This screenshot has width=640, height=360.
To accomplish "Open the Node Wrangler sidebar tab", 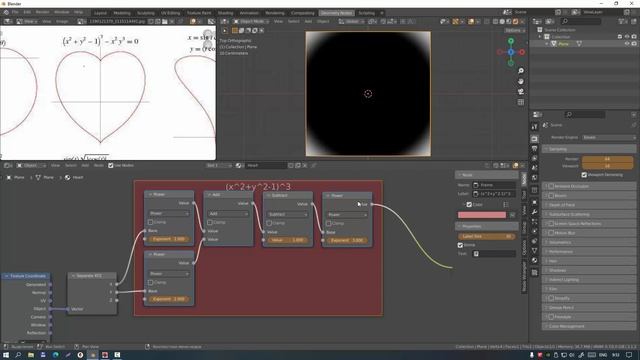I will [524, 276].
